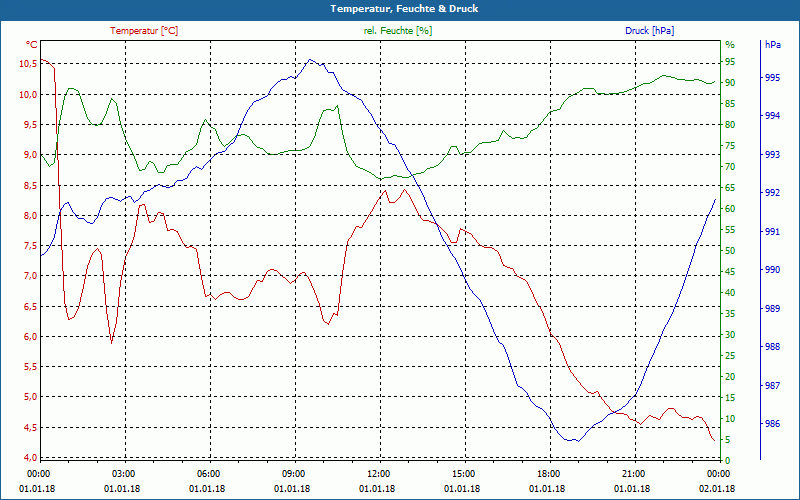Pick the 10,5 tick on the temperature axis
Image resolution: width=800 pixels, height=500 pixels.
point(28,64)
